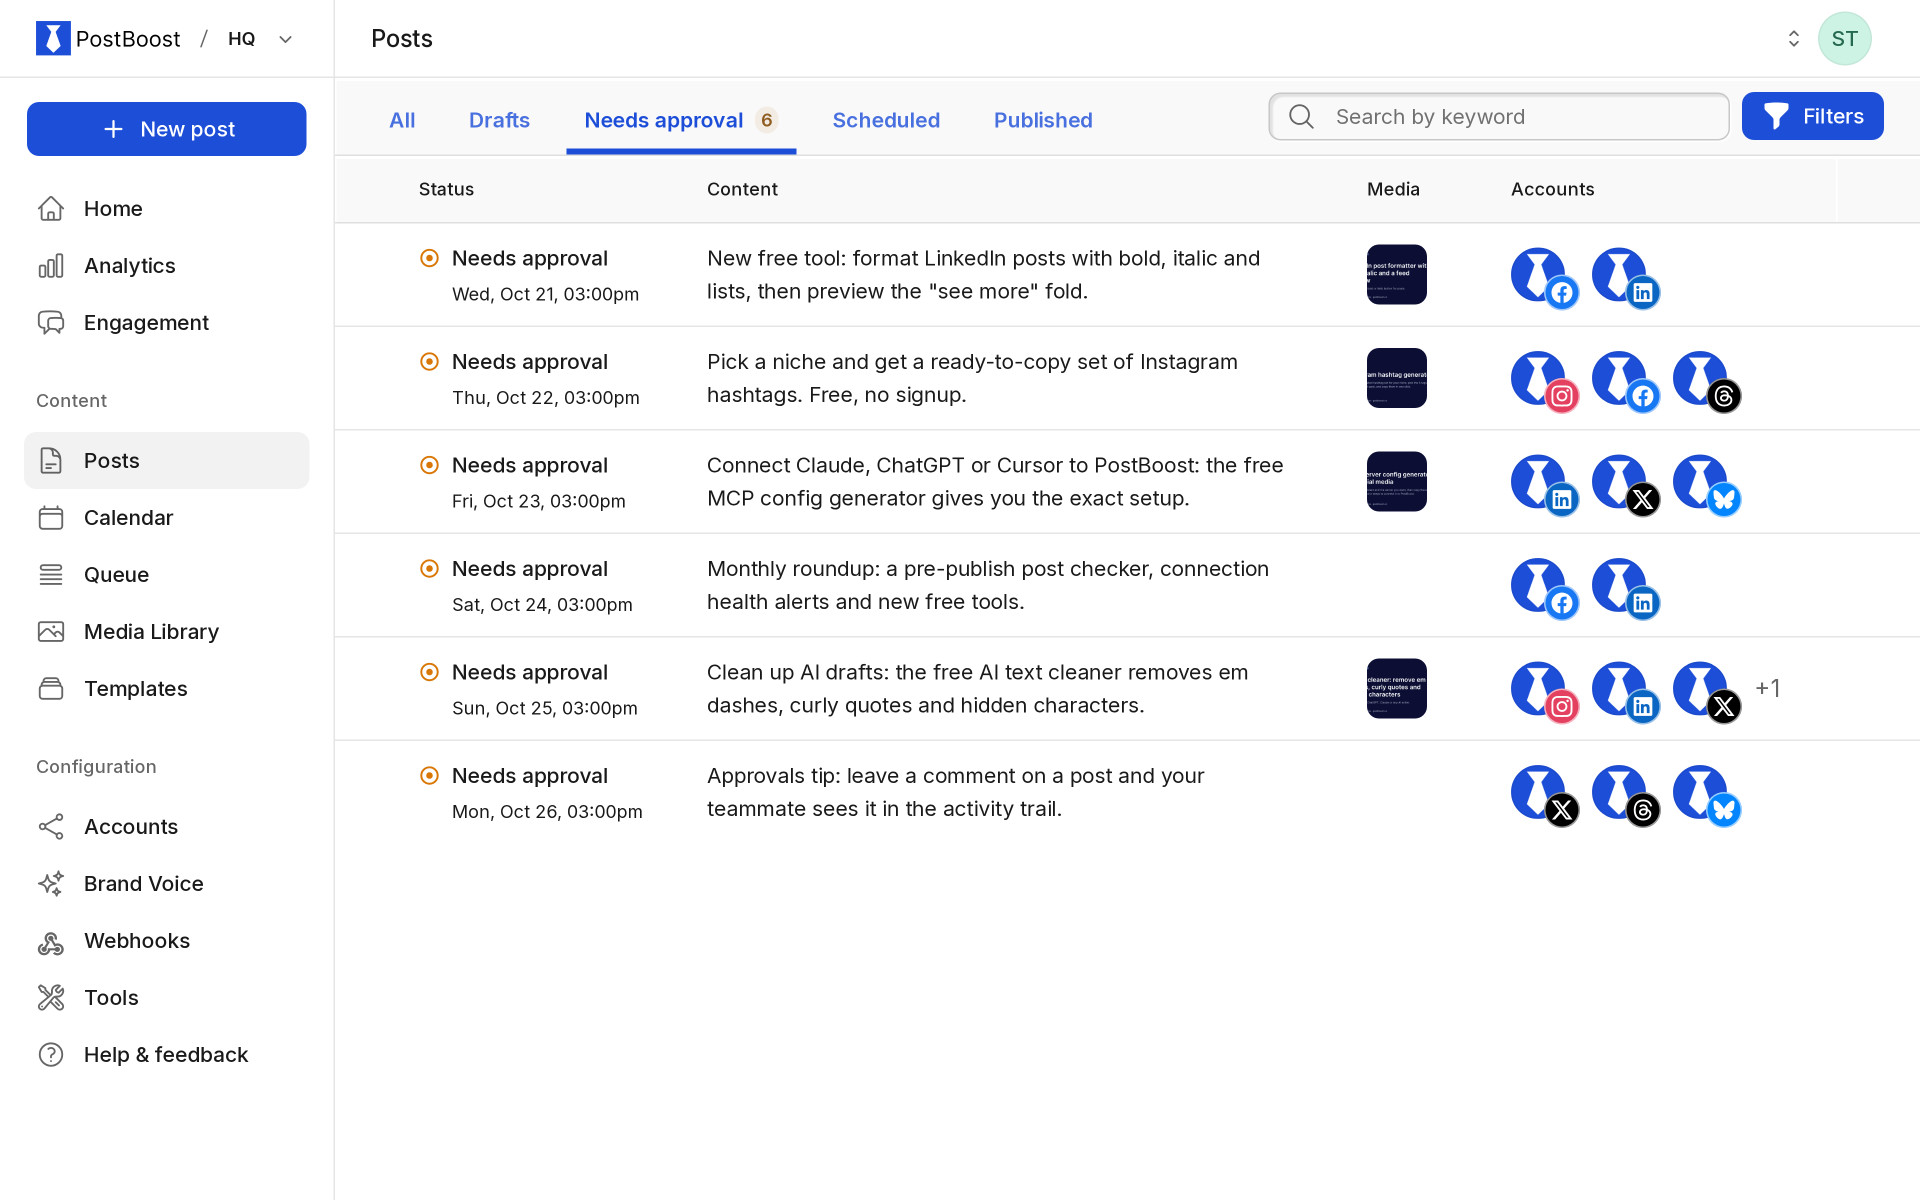Switch to the Drafts tab
The width and height of the screenshot is (1920, 1200).
pyautogui.click(x=499, y=120)
